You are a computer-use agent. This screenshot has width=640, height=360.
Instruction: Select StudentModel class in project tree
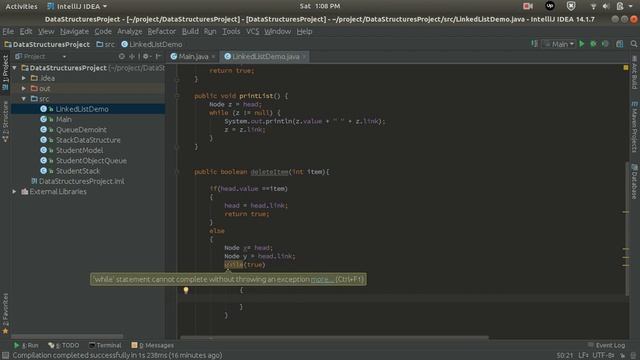(79, 150)
